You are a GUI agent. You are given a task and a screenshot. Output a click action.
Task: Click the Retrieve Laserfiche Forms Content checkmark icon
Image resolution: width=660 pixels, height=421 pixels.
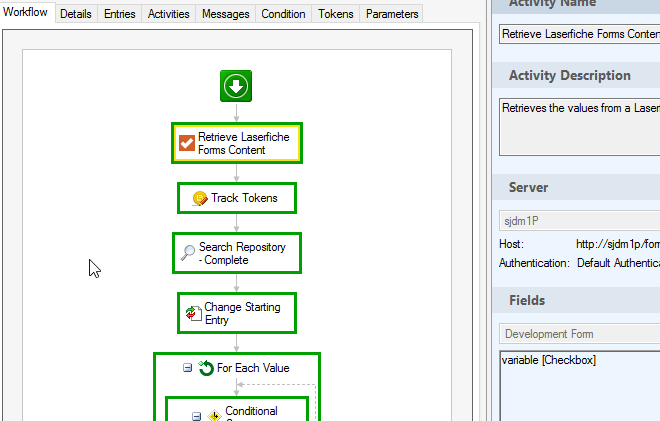(186, 143)
